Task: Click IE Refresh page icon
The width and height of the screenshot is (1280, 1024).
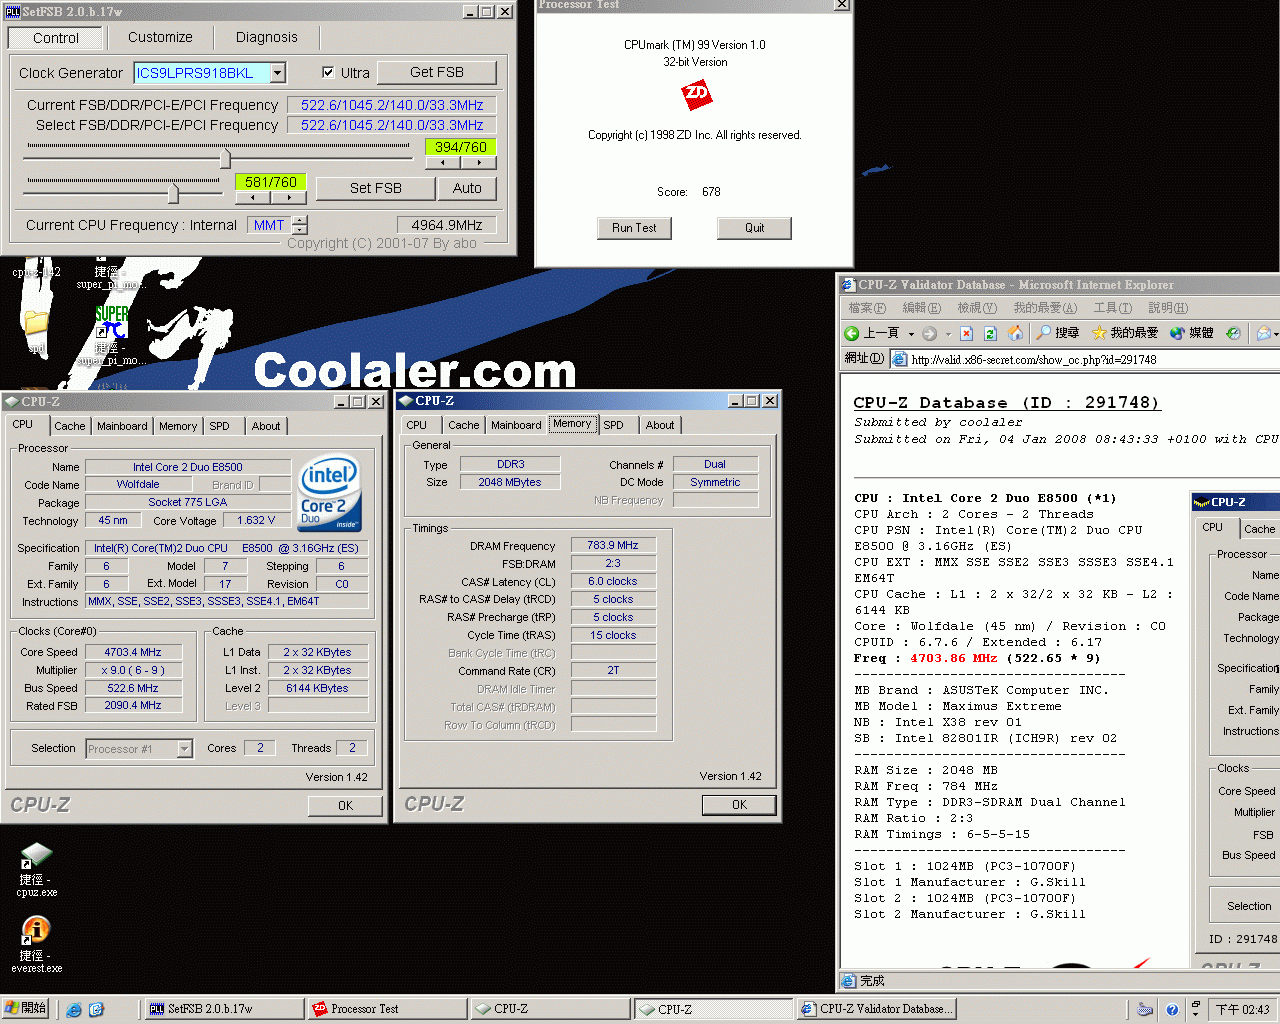Action: pyautogui.click(x=990, y=333)
